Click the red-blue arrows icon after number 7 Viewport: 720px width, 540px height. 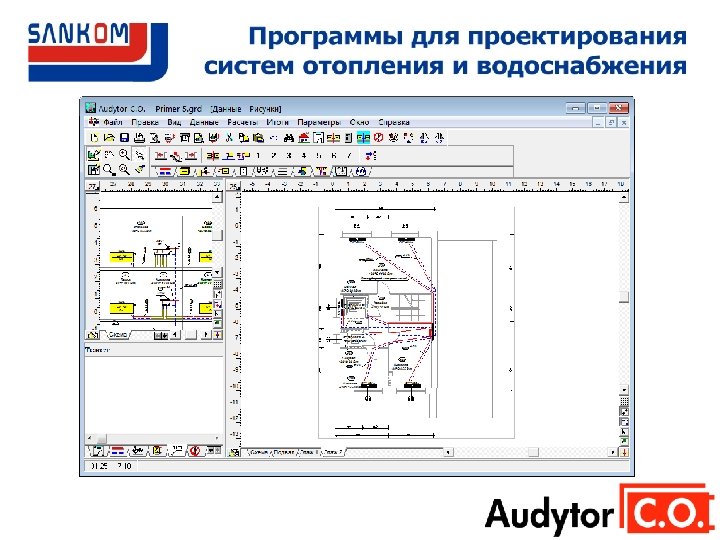[x=370, y=155]
